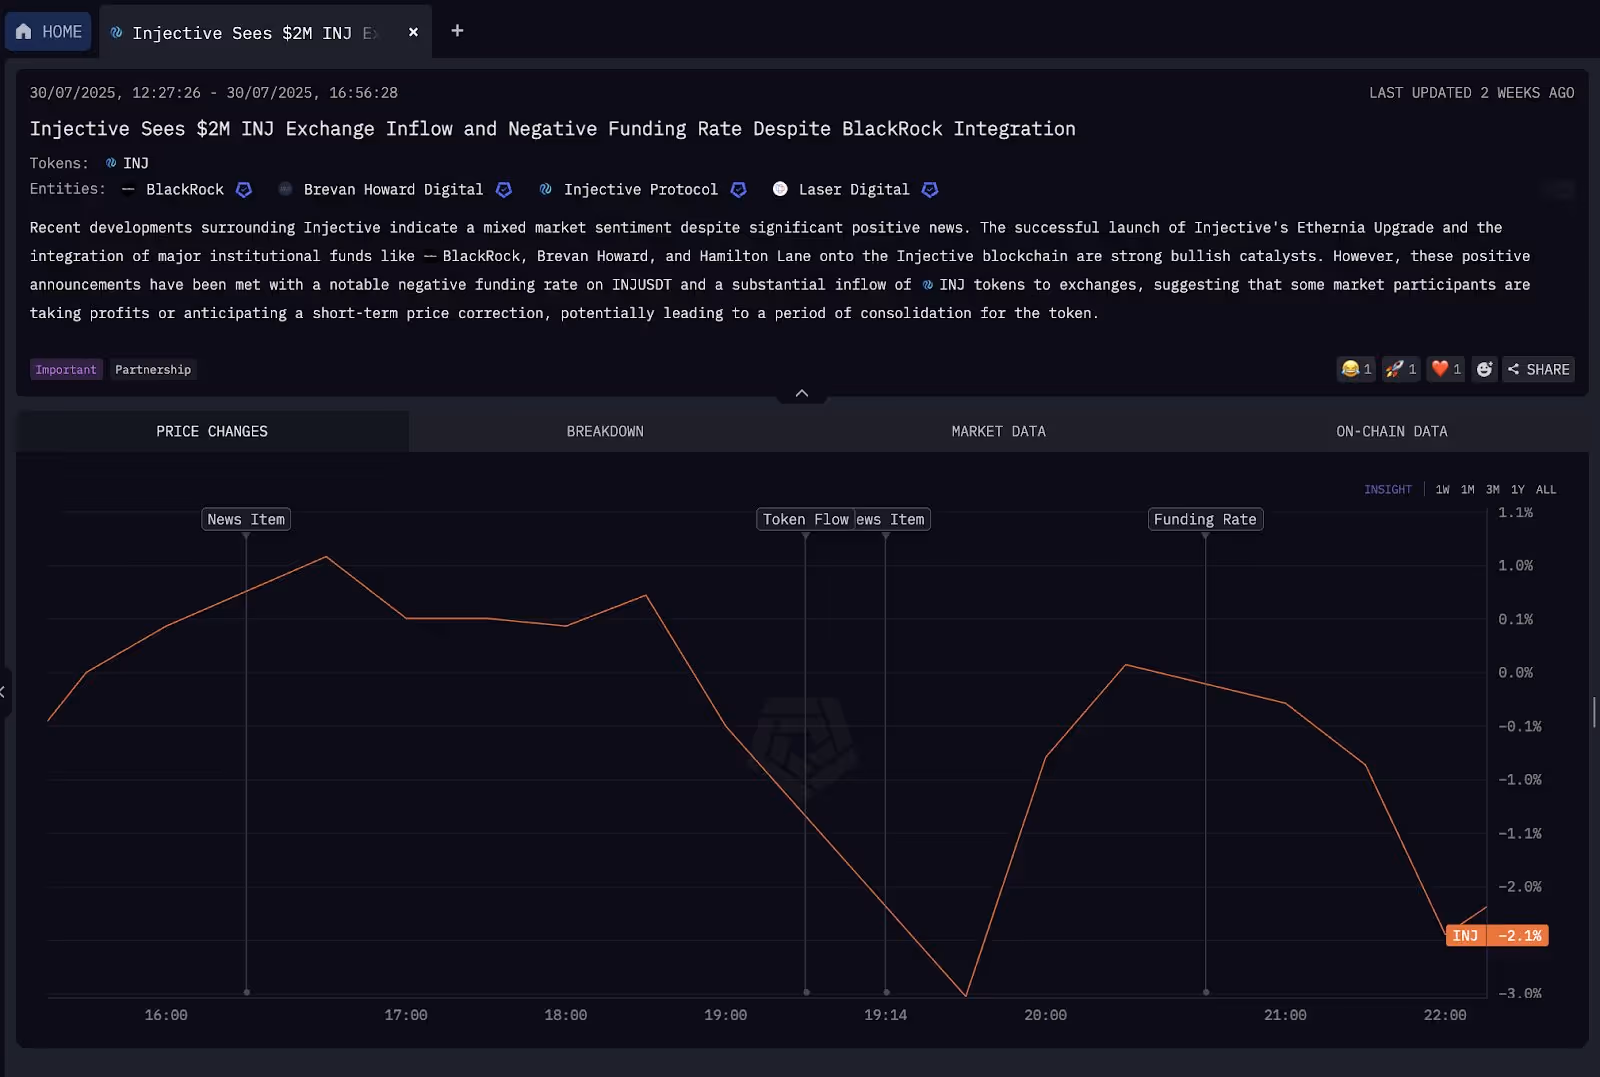Click the Funding Rate chart marker
This screenshot has height=1077, width=1600.
[x=1205, y=519]
